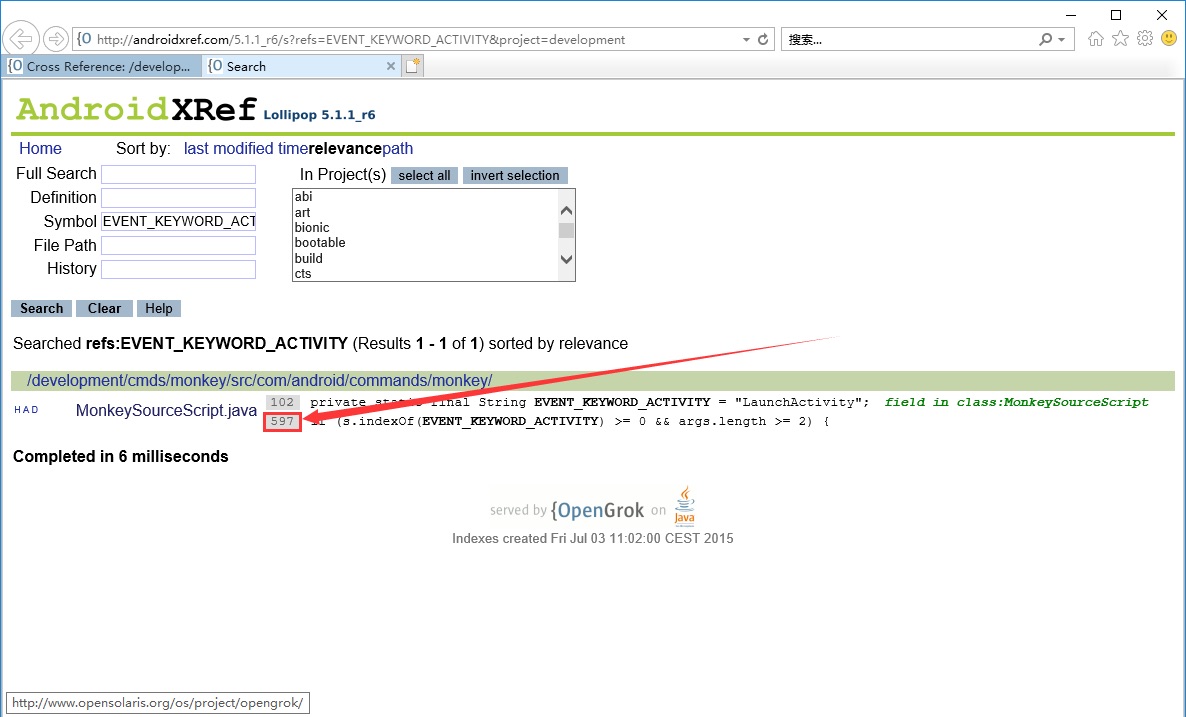Click the Help button
This screenshot has height=717, width=1186.
tap(159, 309)
